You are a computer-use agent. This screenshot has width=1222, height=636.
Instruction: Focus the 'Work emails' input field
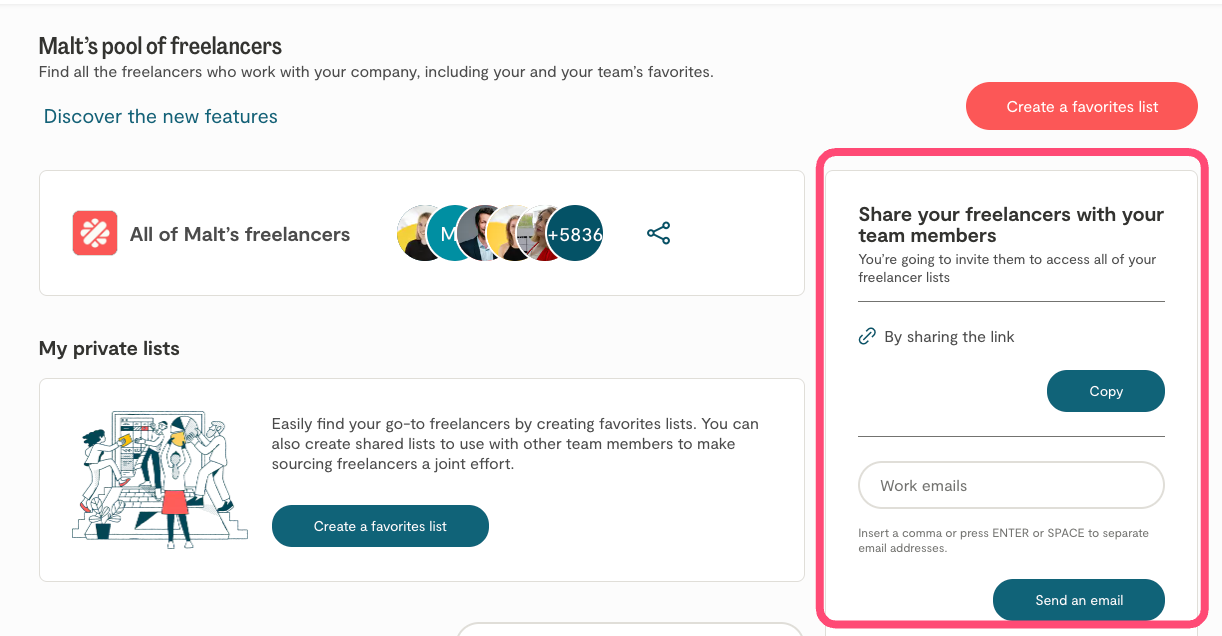1011,486
